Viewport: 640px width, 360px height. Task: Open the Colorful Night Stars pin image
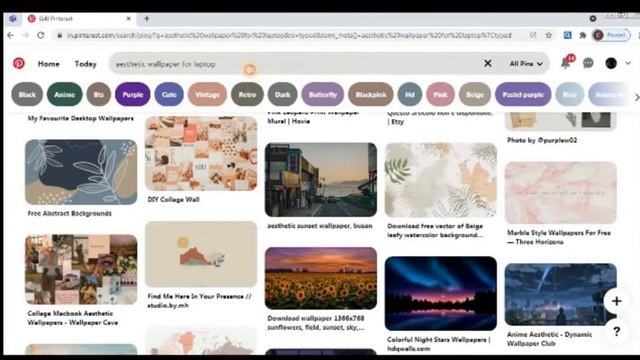(x=441, y=293)
